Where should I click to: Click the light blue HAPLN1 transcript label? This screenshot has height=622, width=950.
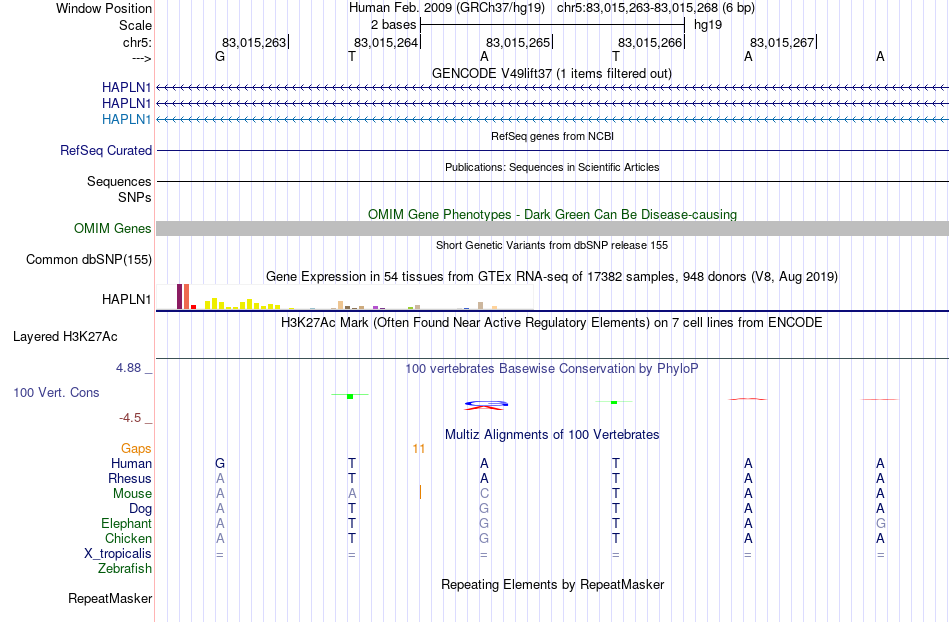(126, 119)
